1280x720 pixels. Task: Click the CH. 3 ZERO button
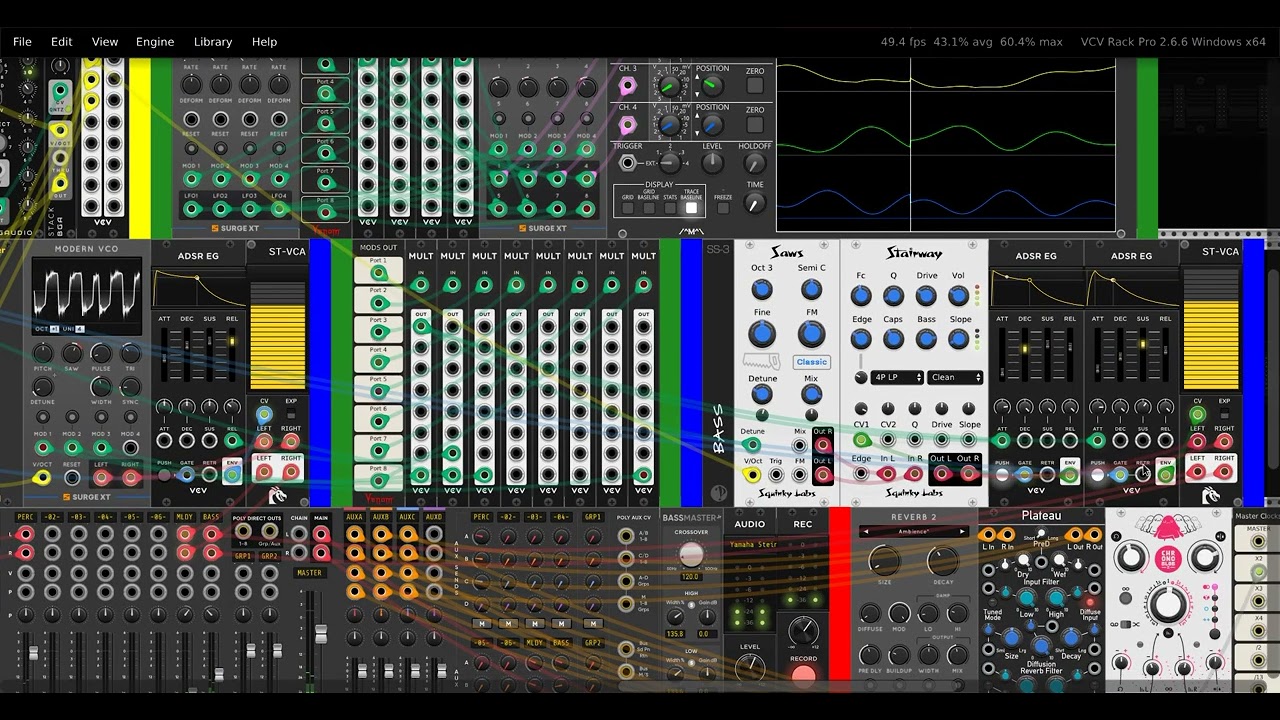coord(755,86)
